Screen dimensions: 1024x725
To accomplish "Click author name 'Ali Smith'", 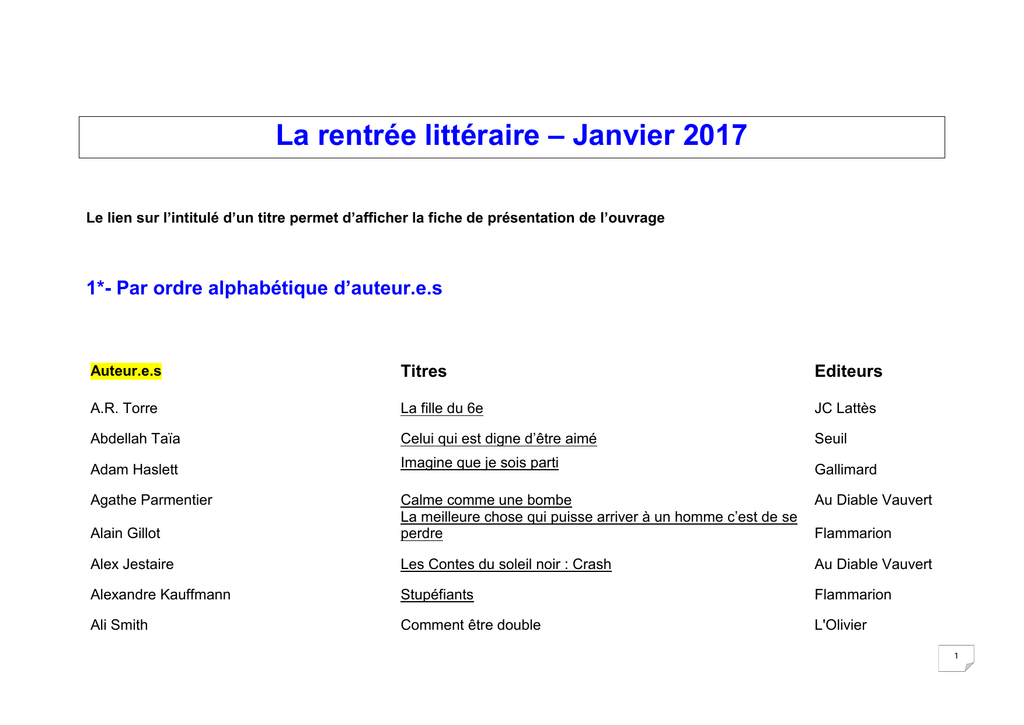I will tap(119, 625).
